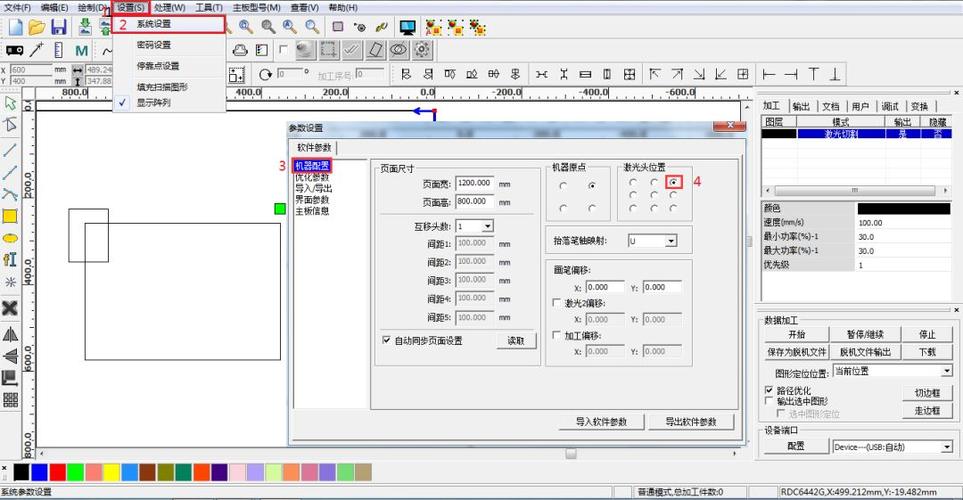
Task: Click the 开始 button
Action: pos(797,334)
